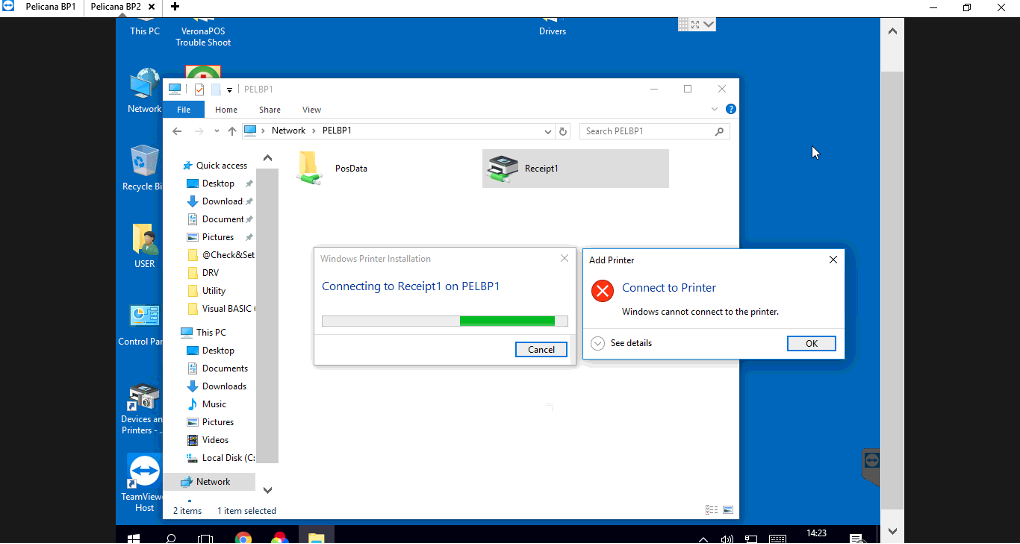This screenshot has height=544, width=1020.
Task: Open Chrome from the taskbar
Action: tap(243, 538)
